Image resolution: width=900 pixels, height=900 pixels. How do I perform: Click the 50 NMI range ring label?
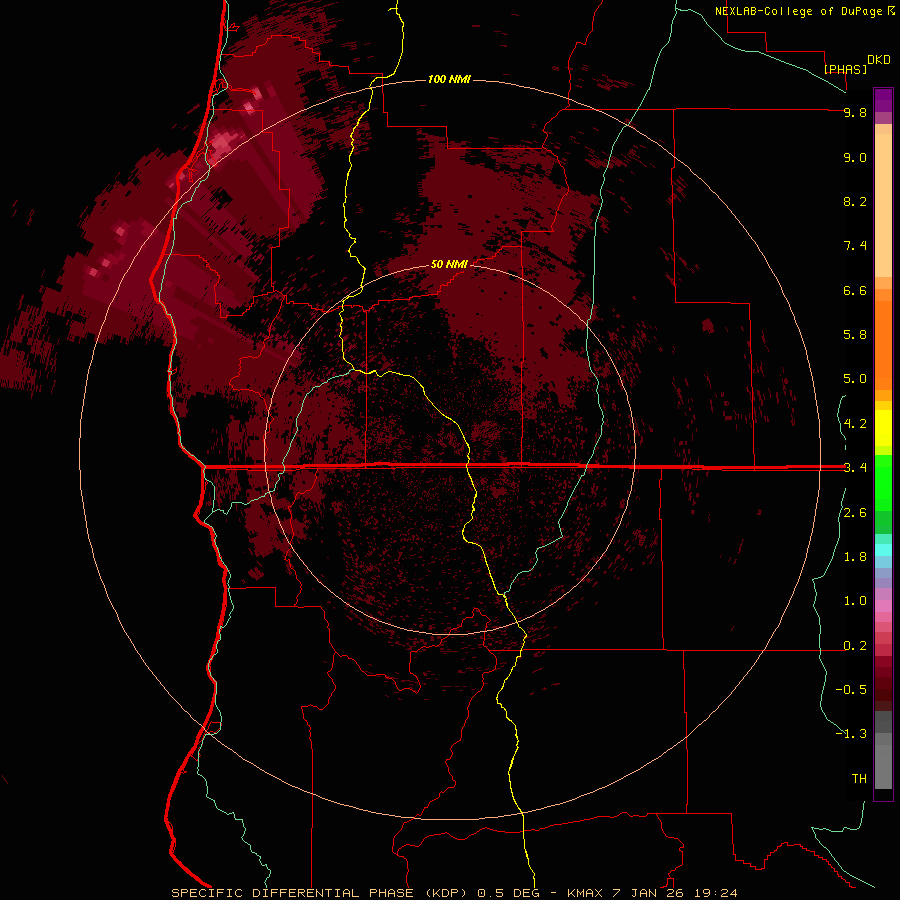click(449, 264)
